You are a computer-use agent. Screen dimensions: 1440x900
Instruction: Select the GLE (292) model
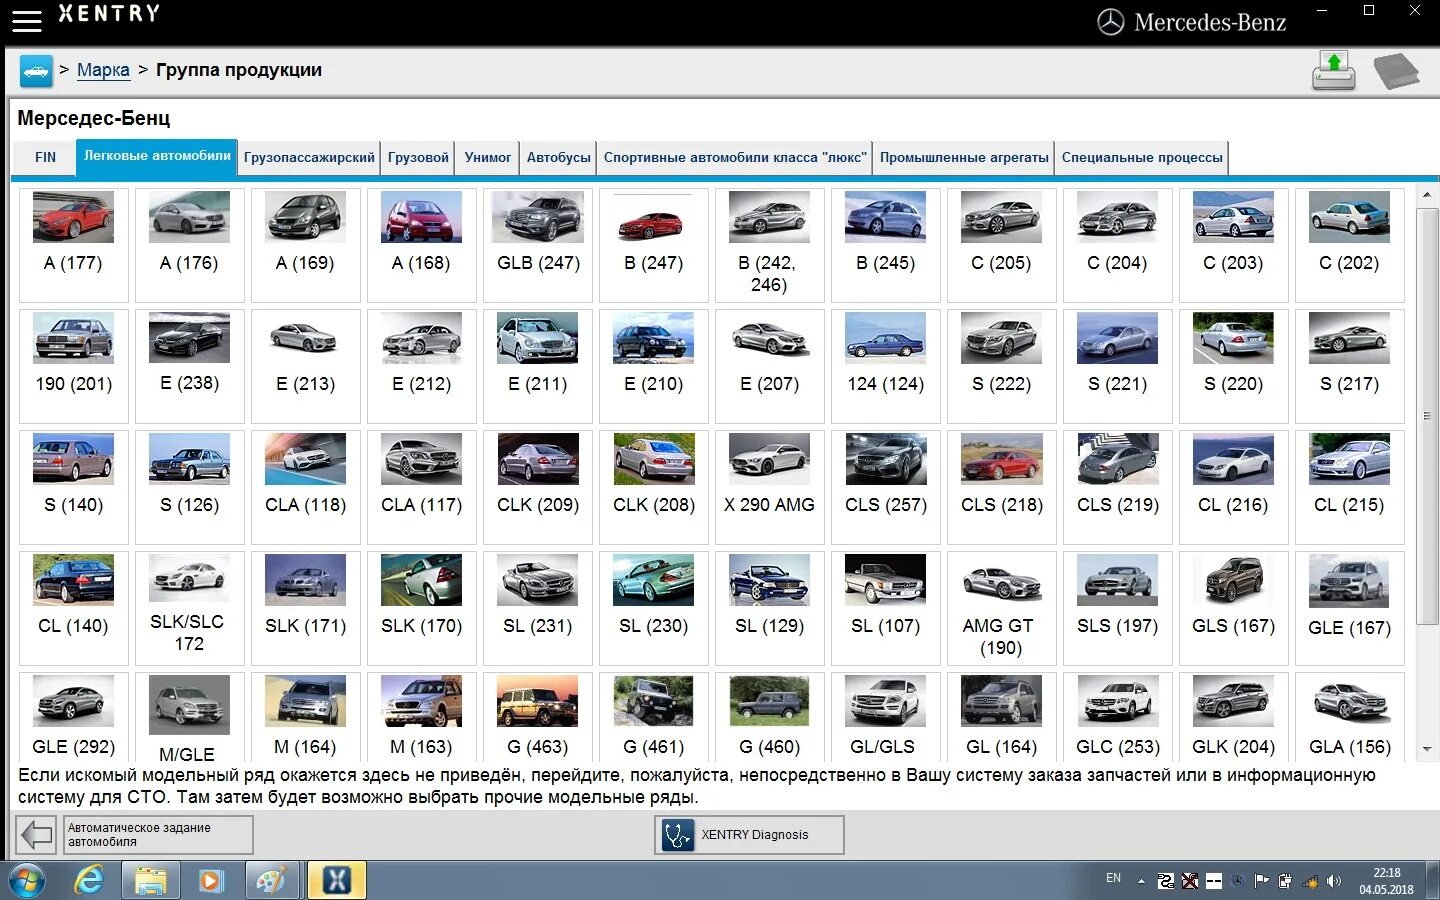pos(73,717)
